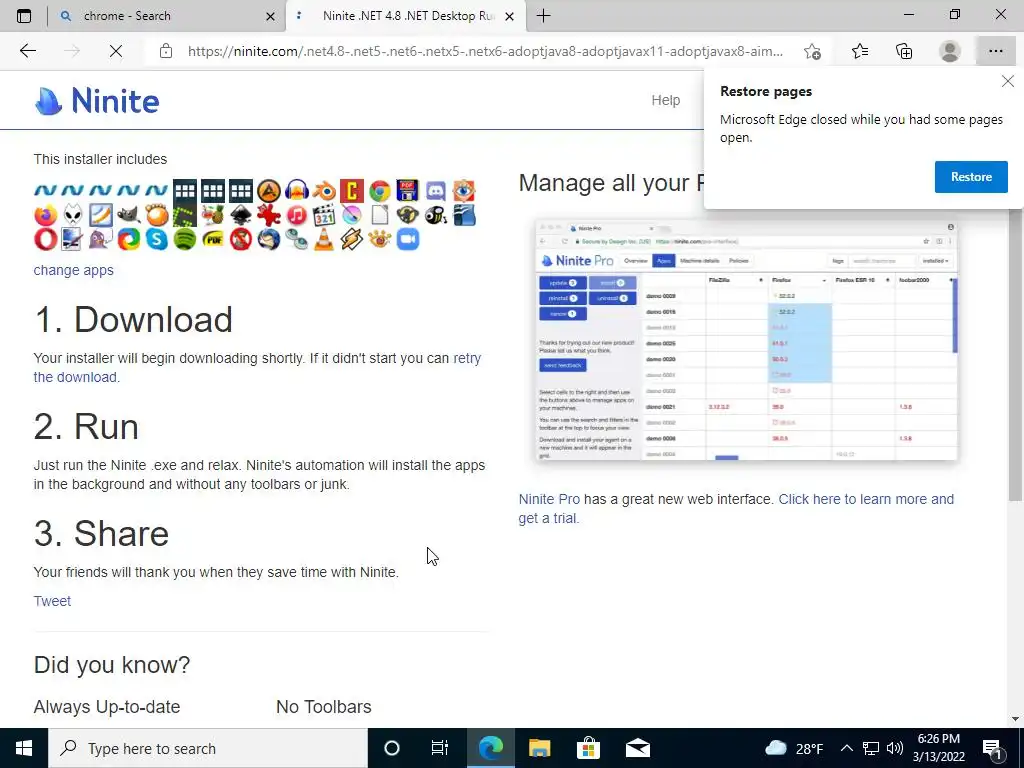Open the tab actions menu
This screenshot has width=1024, height=768.
(24, 16)
